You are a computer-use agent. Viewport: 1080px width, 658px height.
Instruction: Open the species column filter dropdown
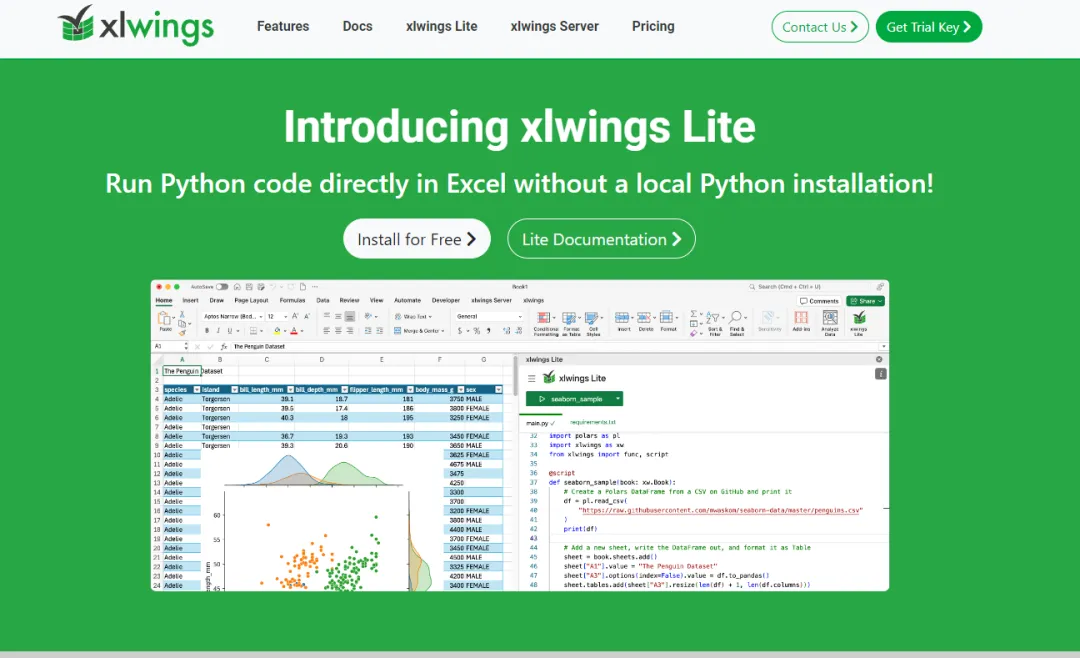[196, 390]
